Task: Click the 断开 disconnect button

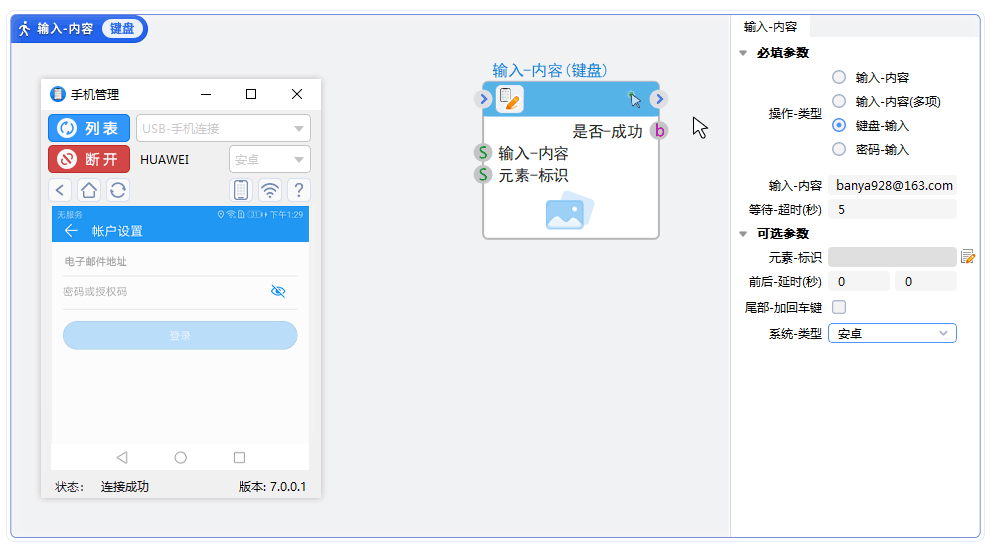Action: (89, 159)
